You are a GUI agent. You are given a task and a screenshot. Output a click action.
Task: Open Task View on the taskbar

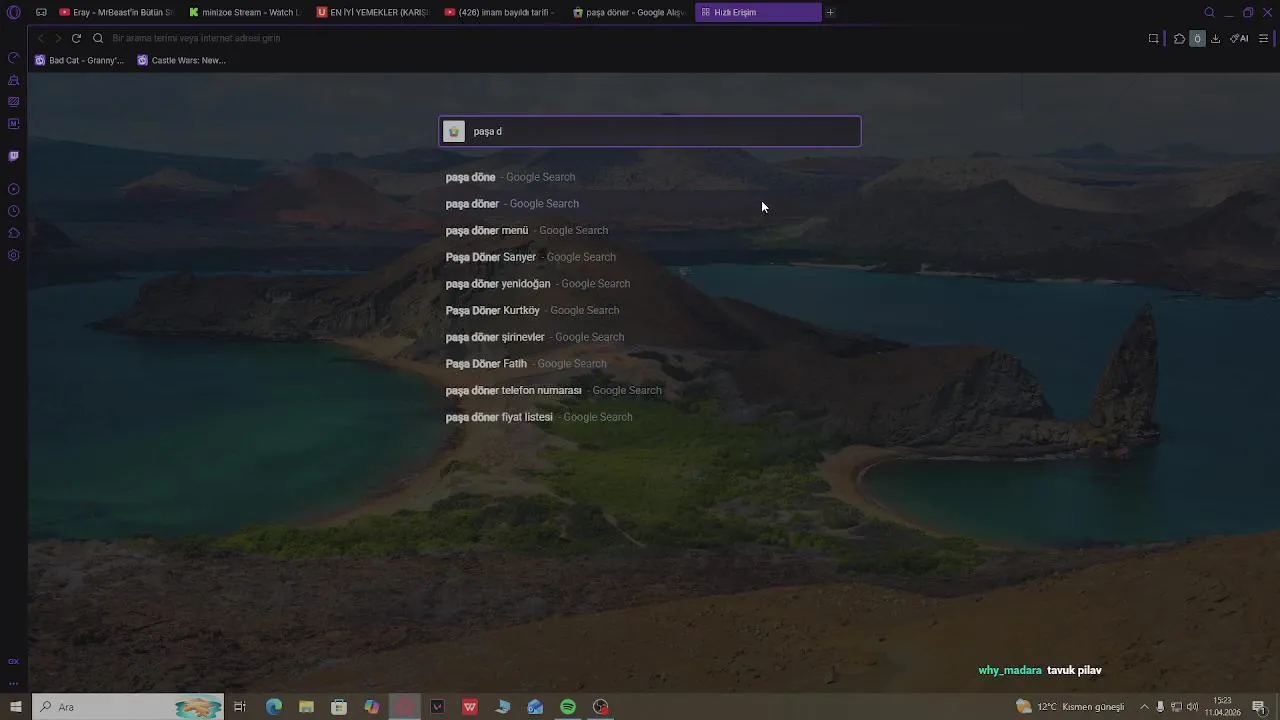click(x=240, y=707)
